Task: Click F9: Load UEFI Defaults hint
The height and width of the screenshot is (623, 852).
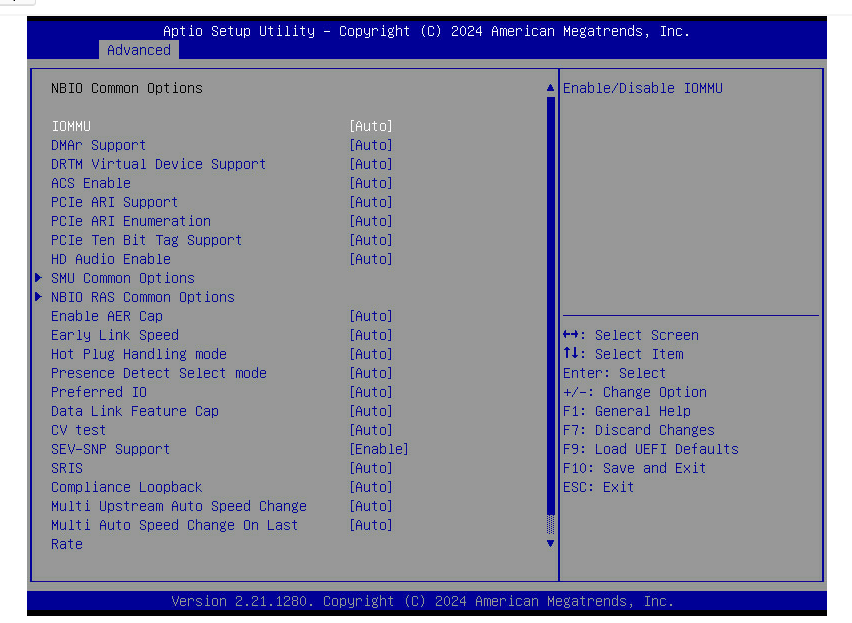Action: pyautogui.click(x=650, y=449)
